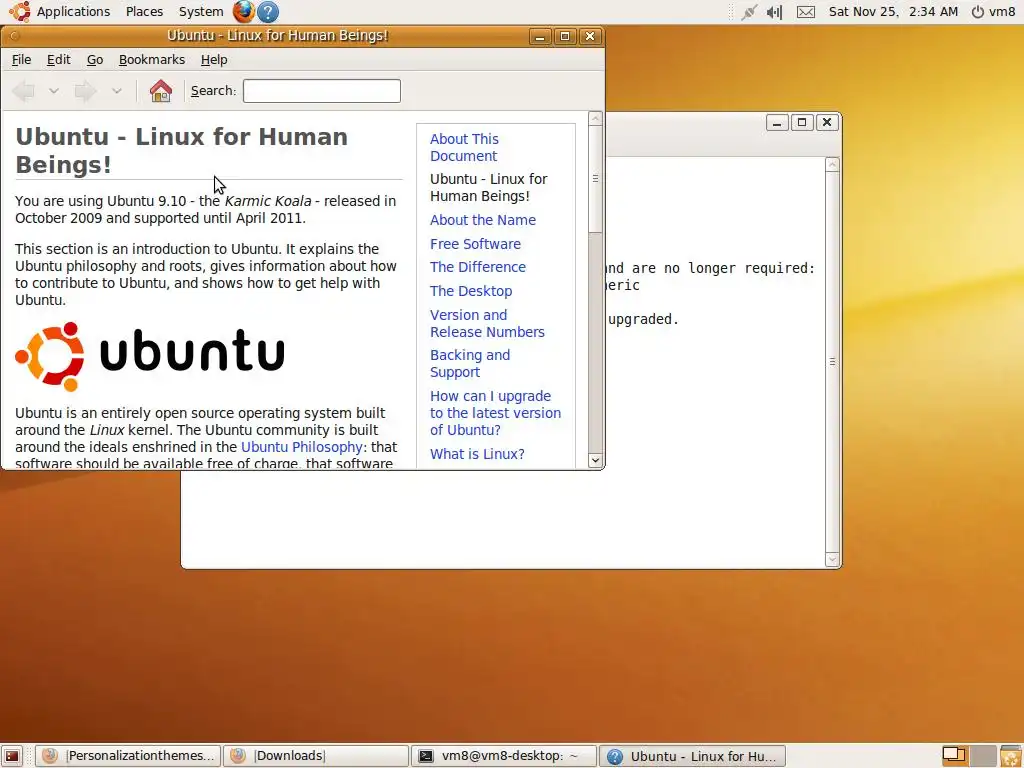Click the terminal scrollbar down arrow
Screen dimensions: 1024x768
pos(832,559)
